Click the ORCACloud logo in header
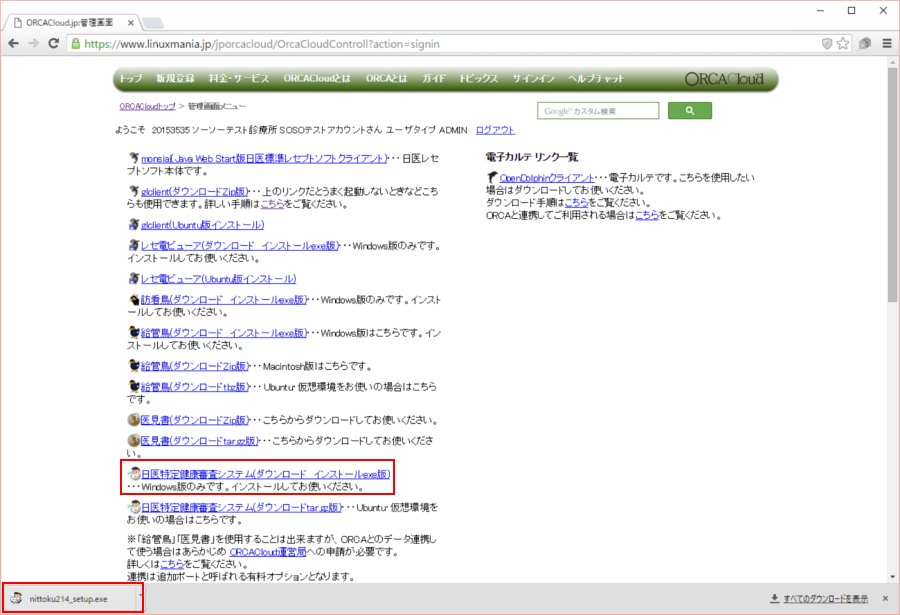Image resolution: width=900 pixels, height=615 pixels. coord(724,79)
